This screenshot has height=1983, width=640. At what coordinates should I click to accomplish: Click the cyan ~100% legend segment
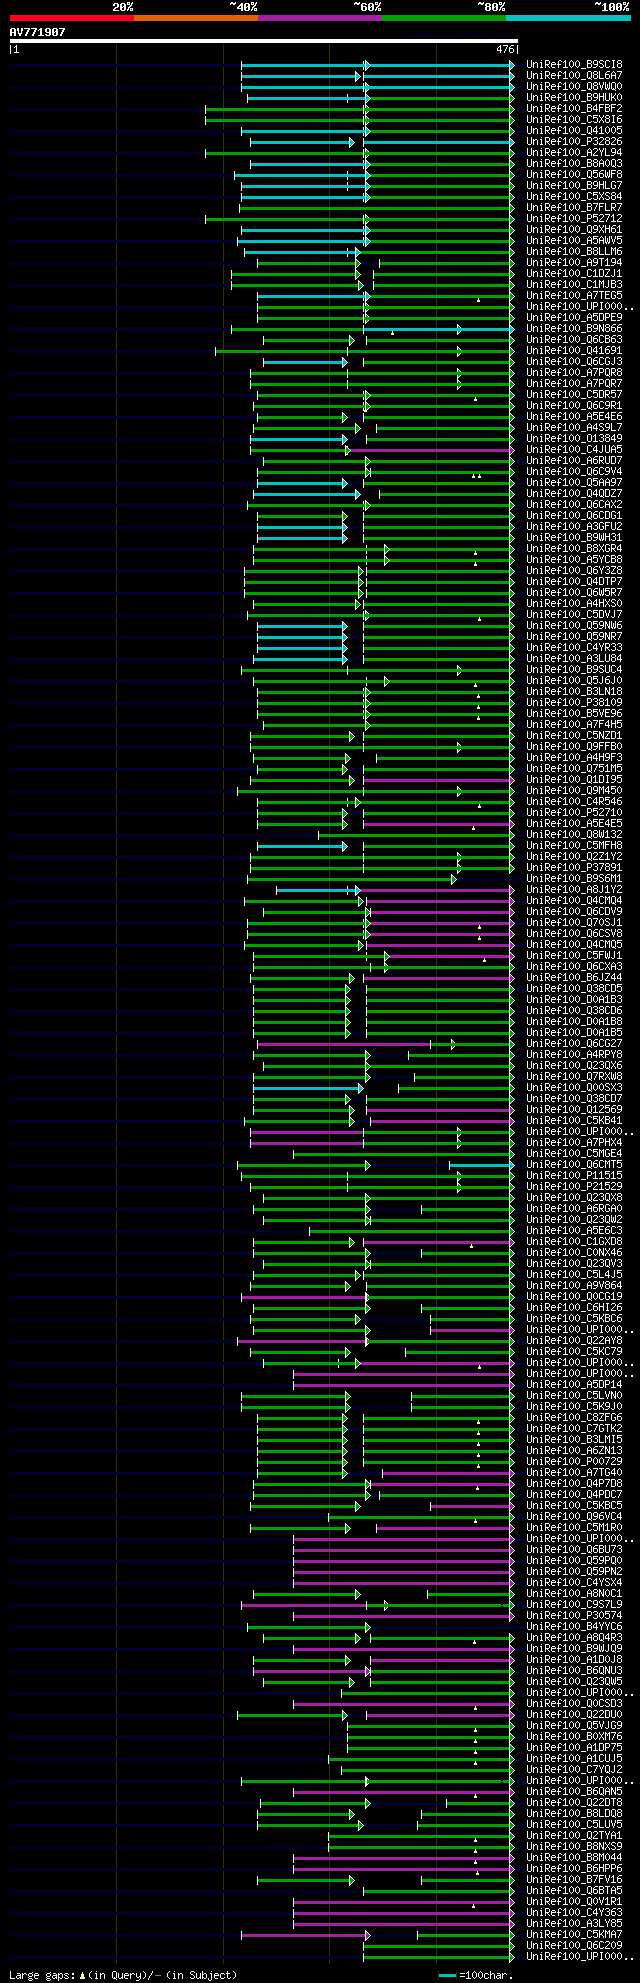click(x=568, y=18)
